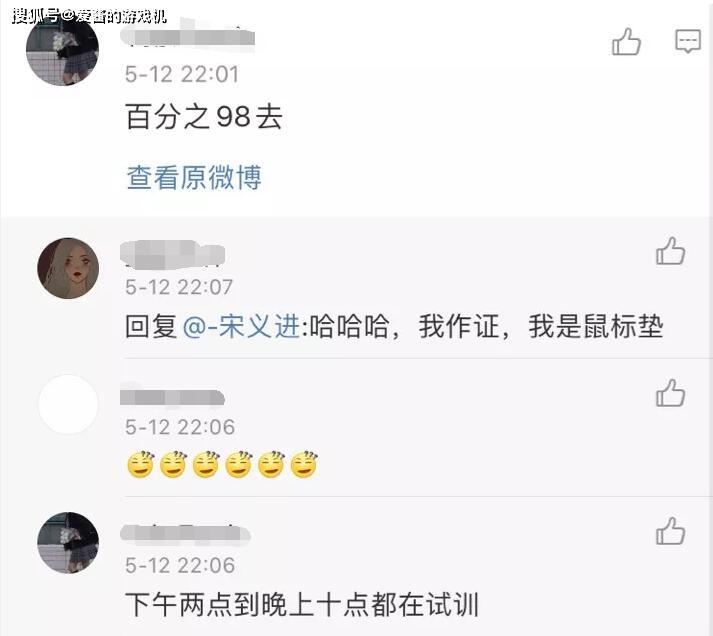Like the "下午两点到晚上十点都在试训" reply
This screenshot has width=713, height=636.
pyautogui.click(x=670, y=531)
